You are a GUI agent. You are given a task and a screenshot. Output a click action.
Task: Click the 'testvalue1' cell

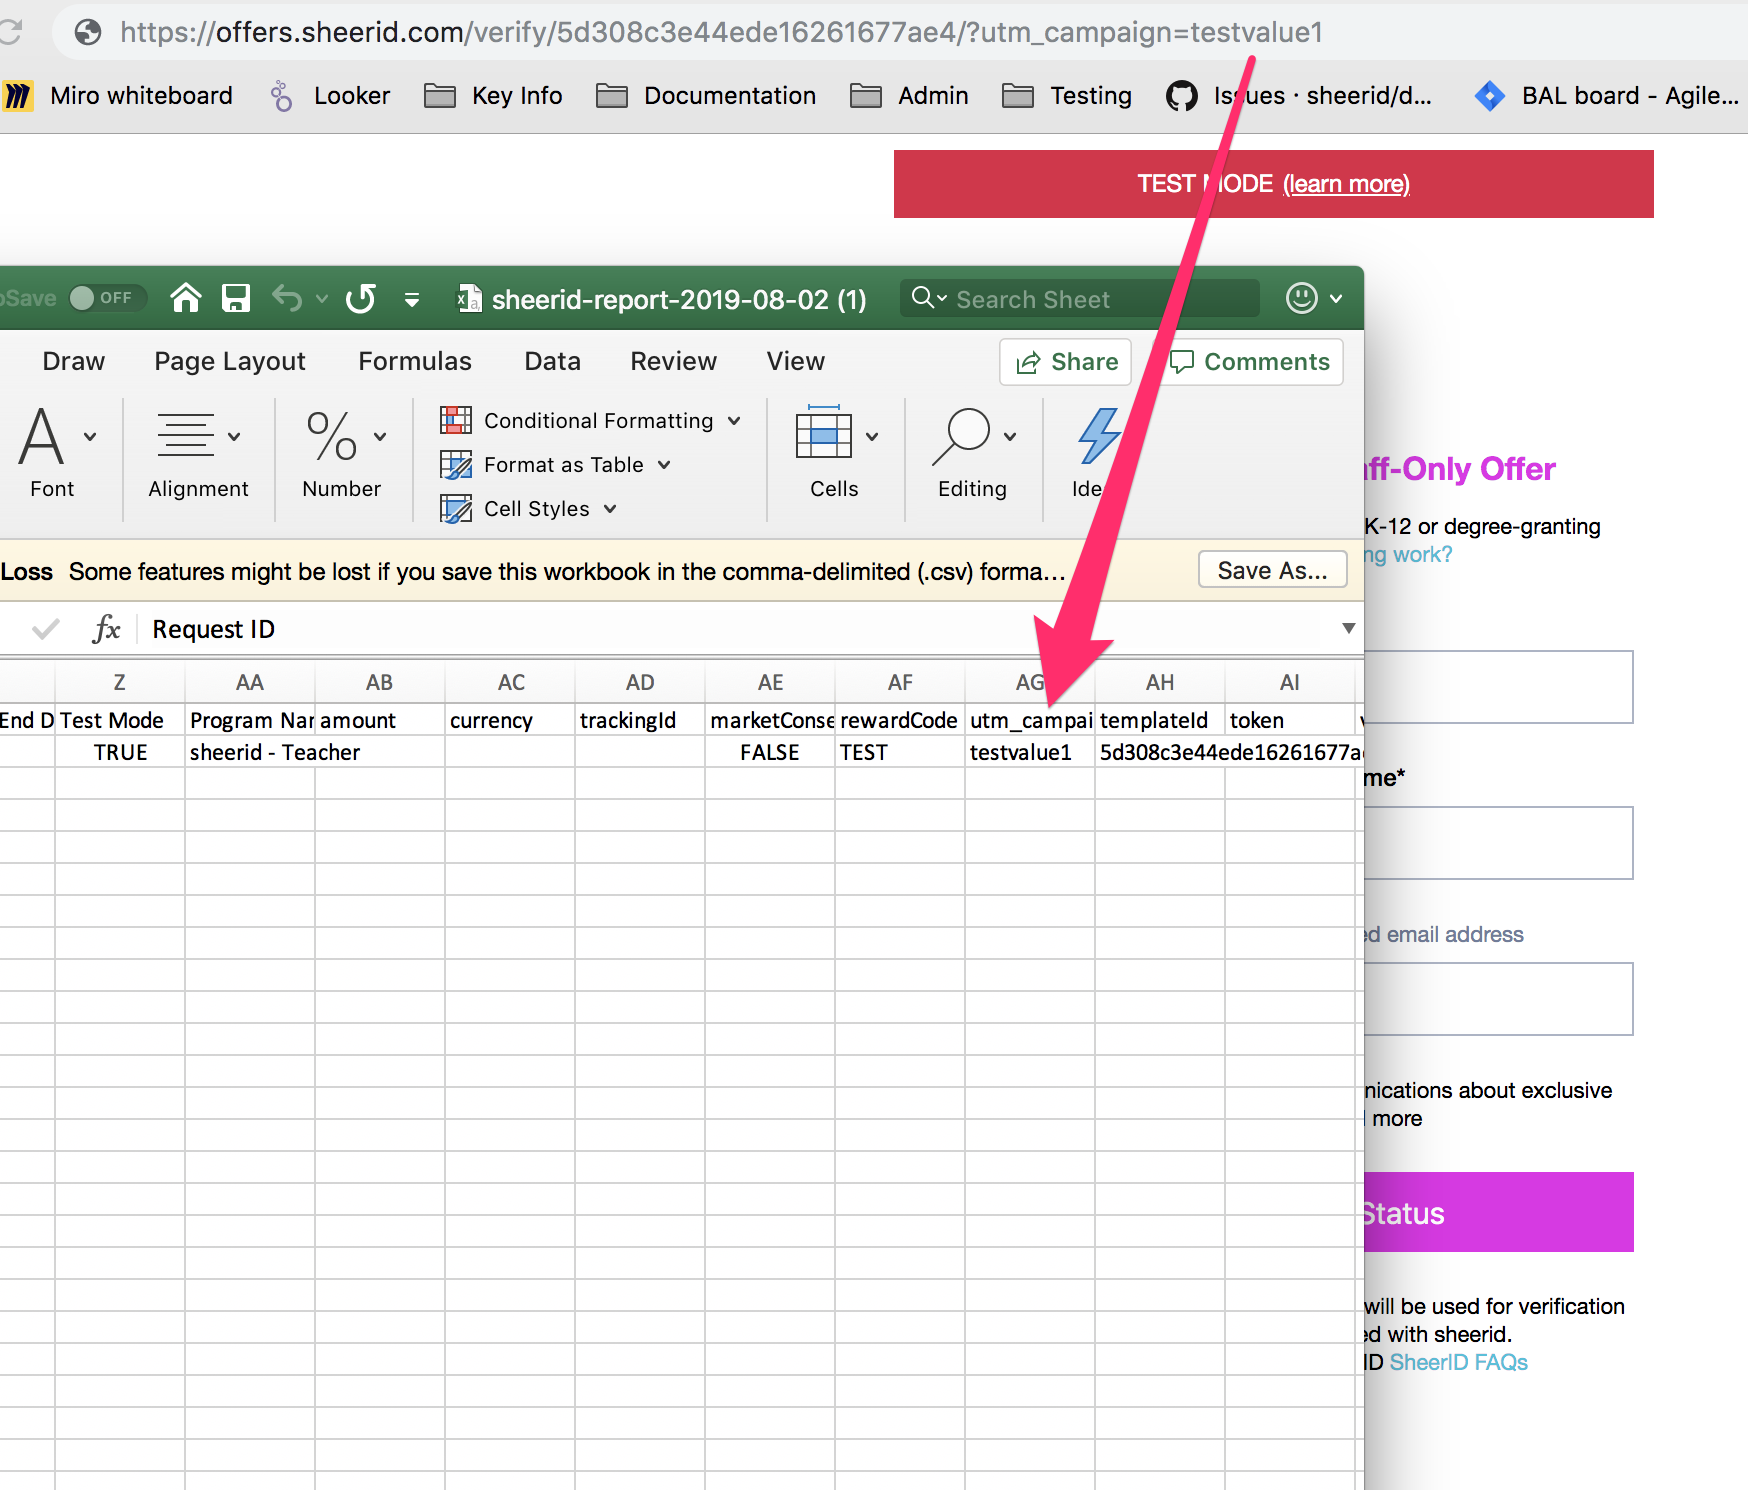(x=1030, y=752)
